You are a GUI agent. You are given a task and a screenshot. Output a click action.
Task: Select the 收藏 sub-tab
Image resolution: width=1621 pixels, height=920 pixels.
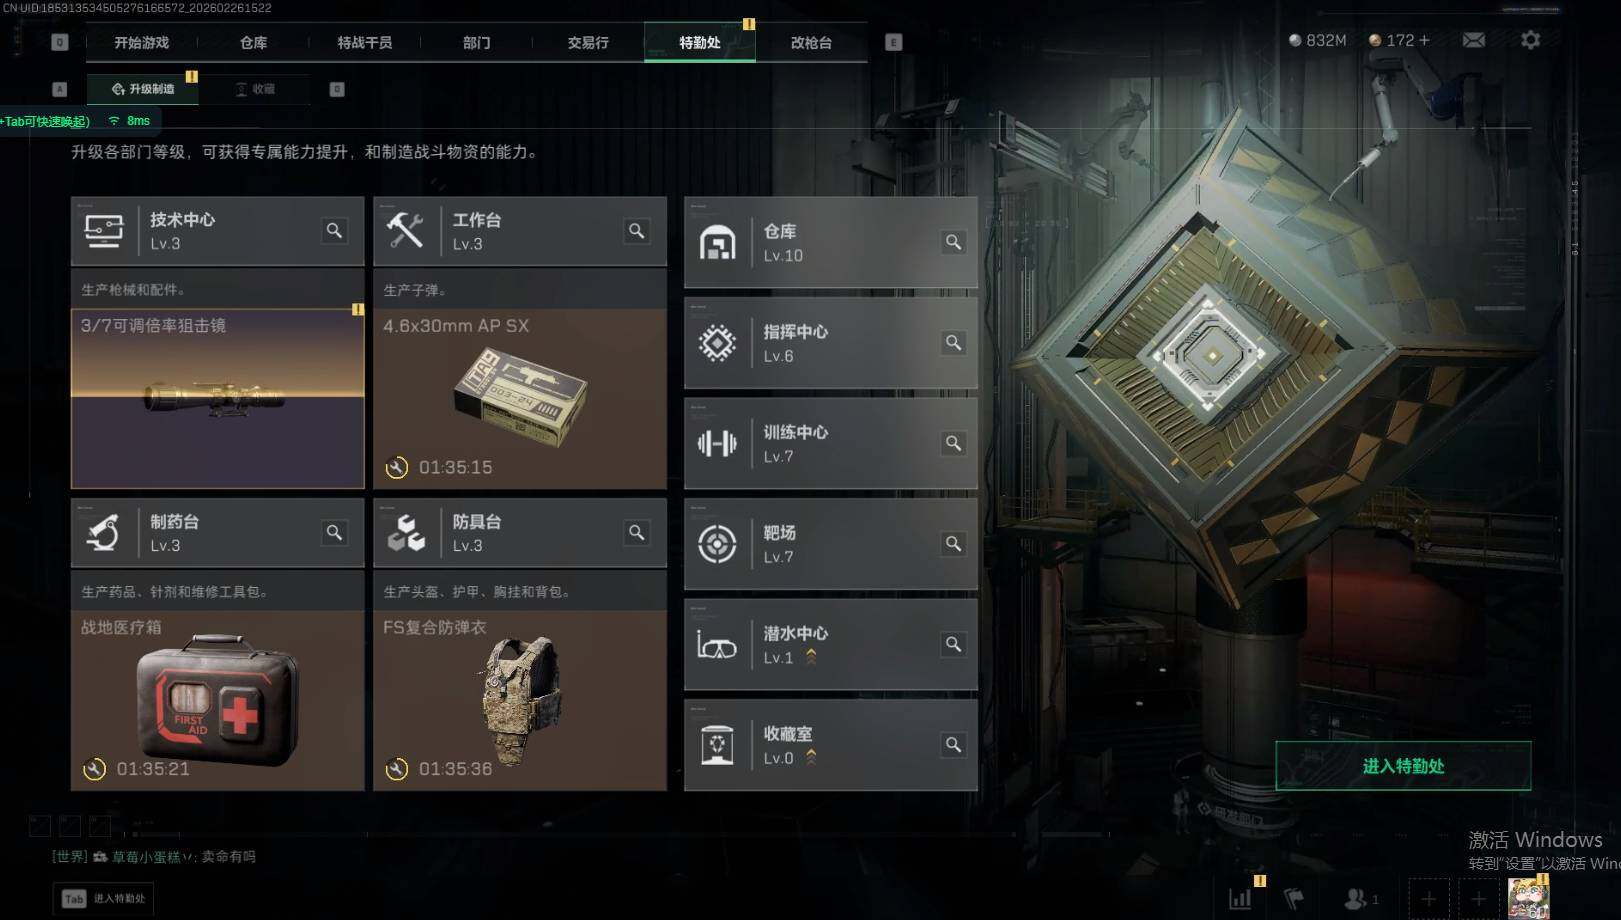pyautogui.click(x=255, y=89)
